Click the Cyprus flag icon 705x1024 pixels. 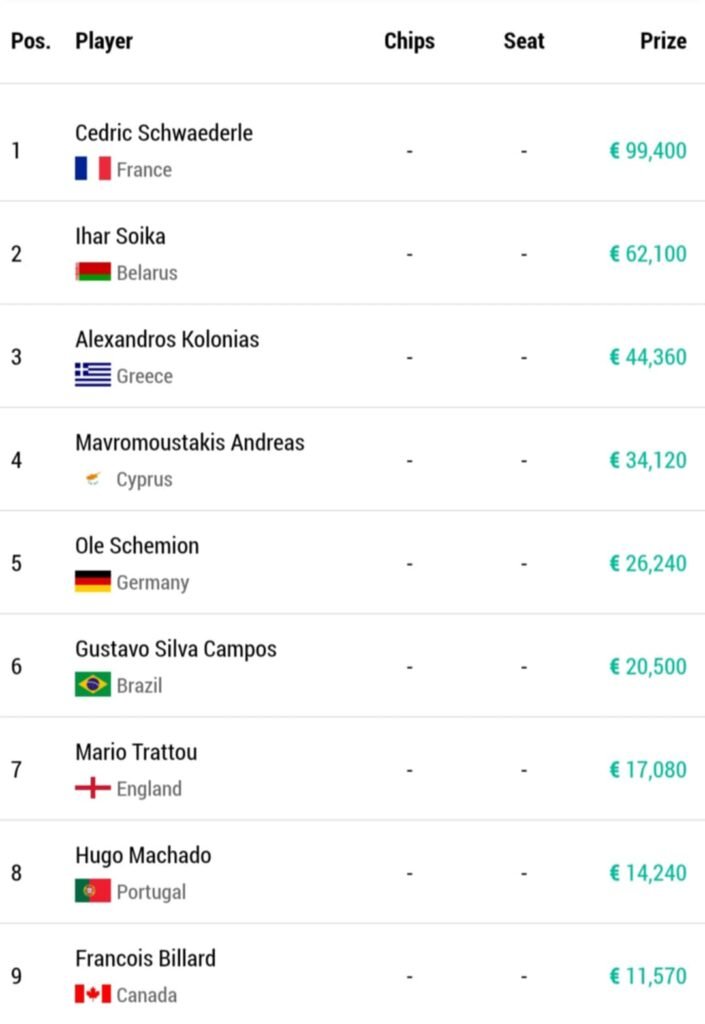pos(92,479)
